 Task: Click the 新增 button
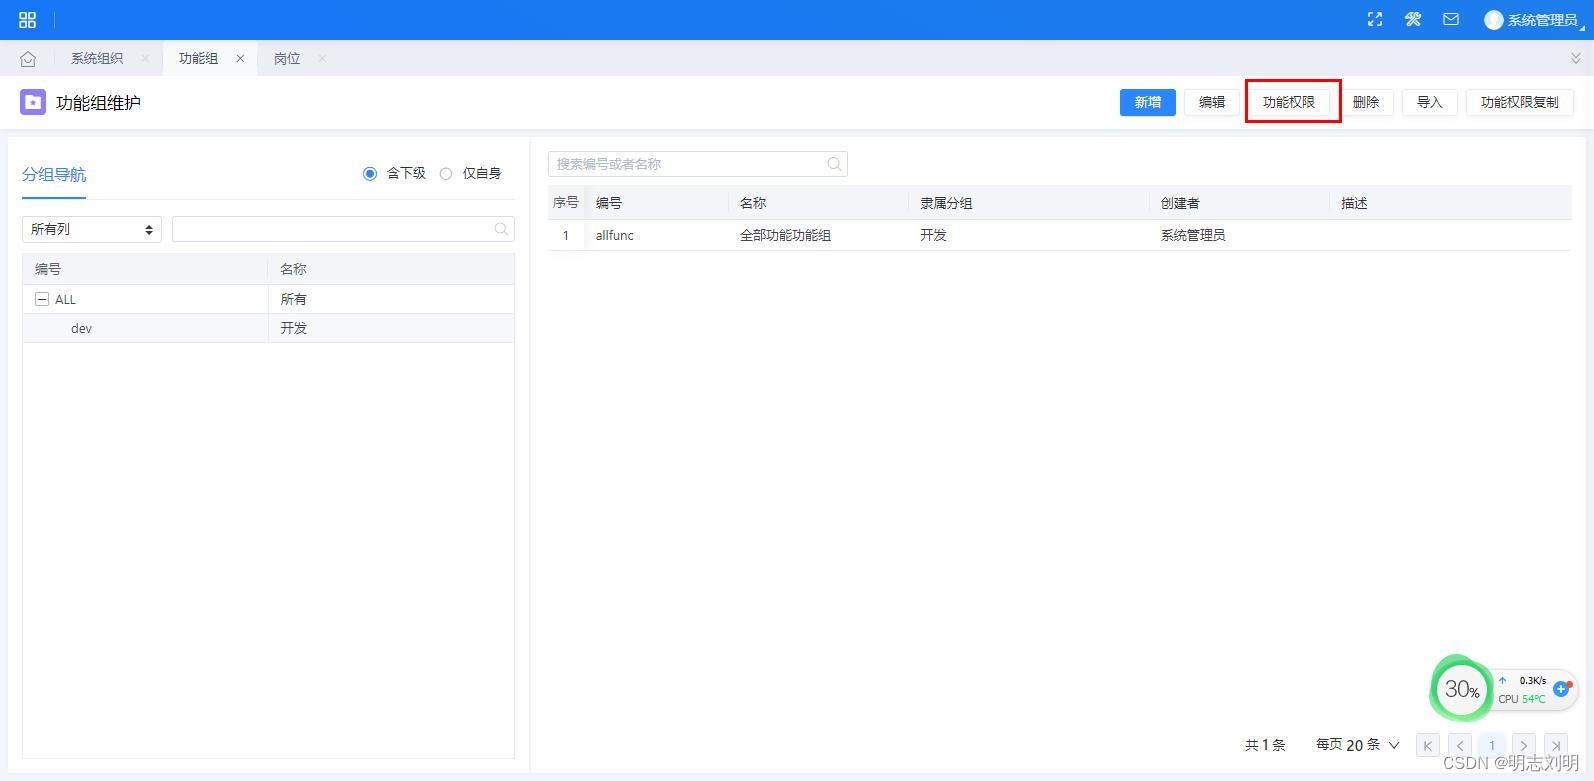point(1148,102)
